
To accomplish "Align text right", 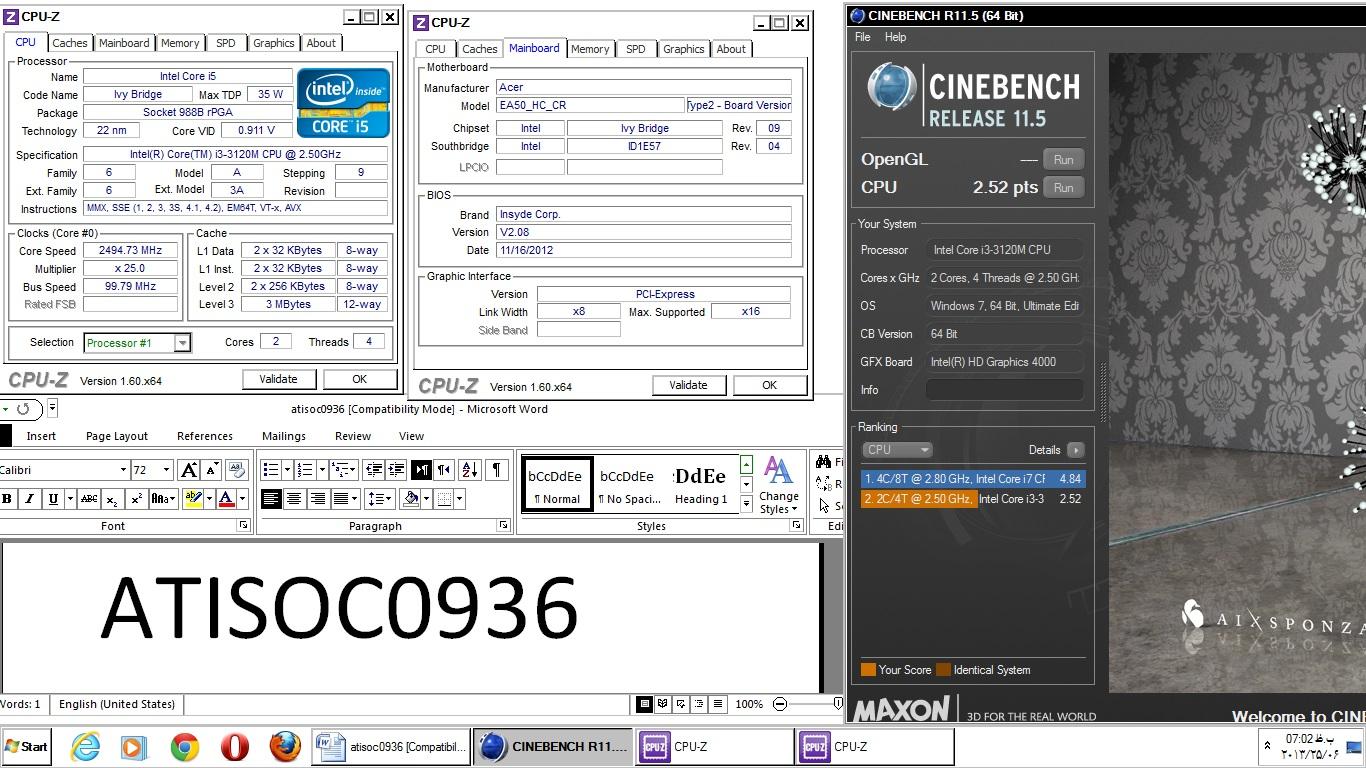I will click(x=317, y=498).
